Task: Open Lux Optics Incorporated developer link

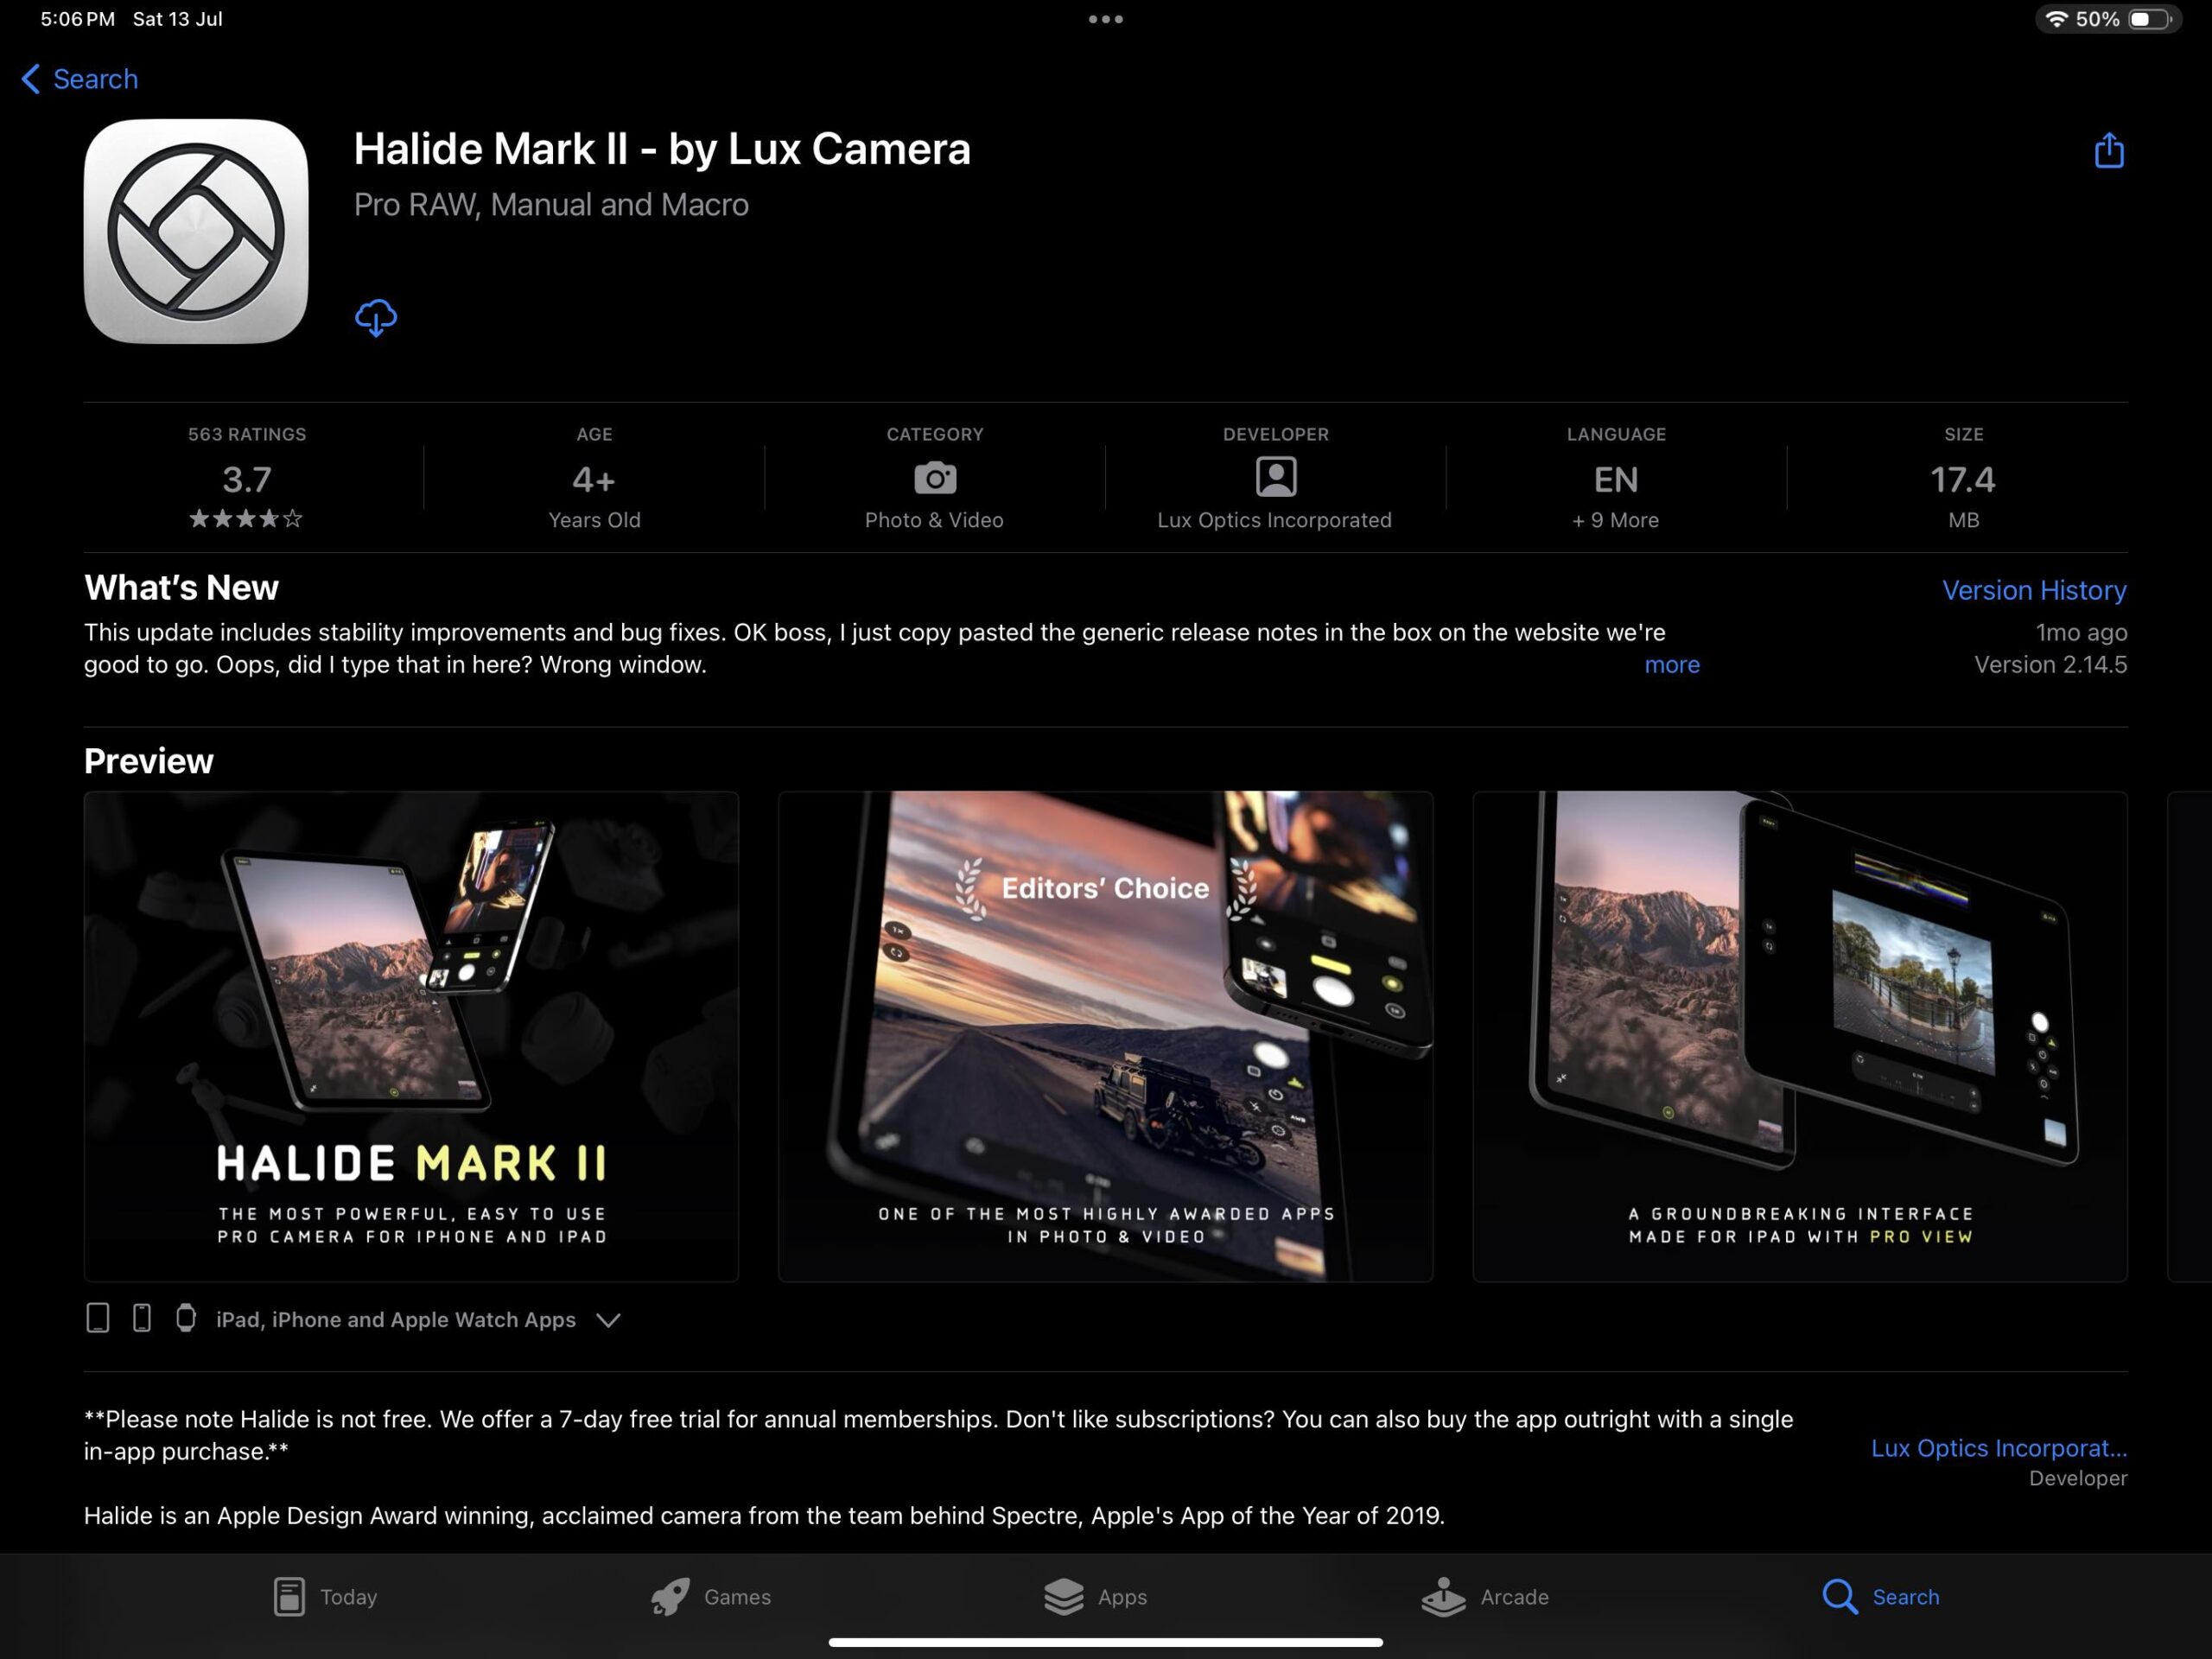Action: 1999,1448
